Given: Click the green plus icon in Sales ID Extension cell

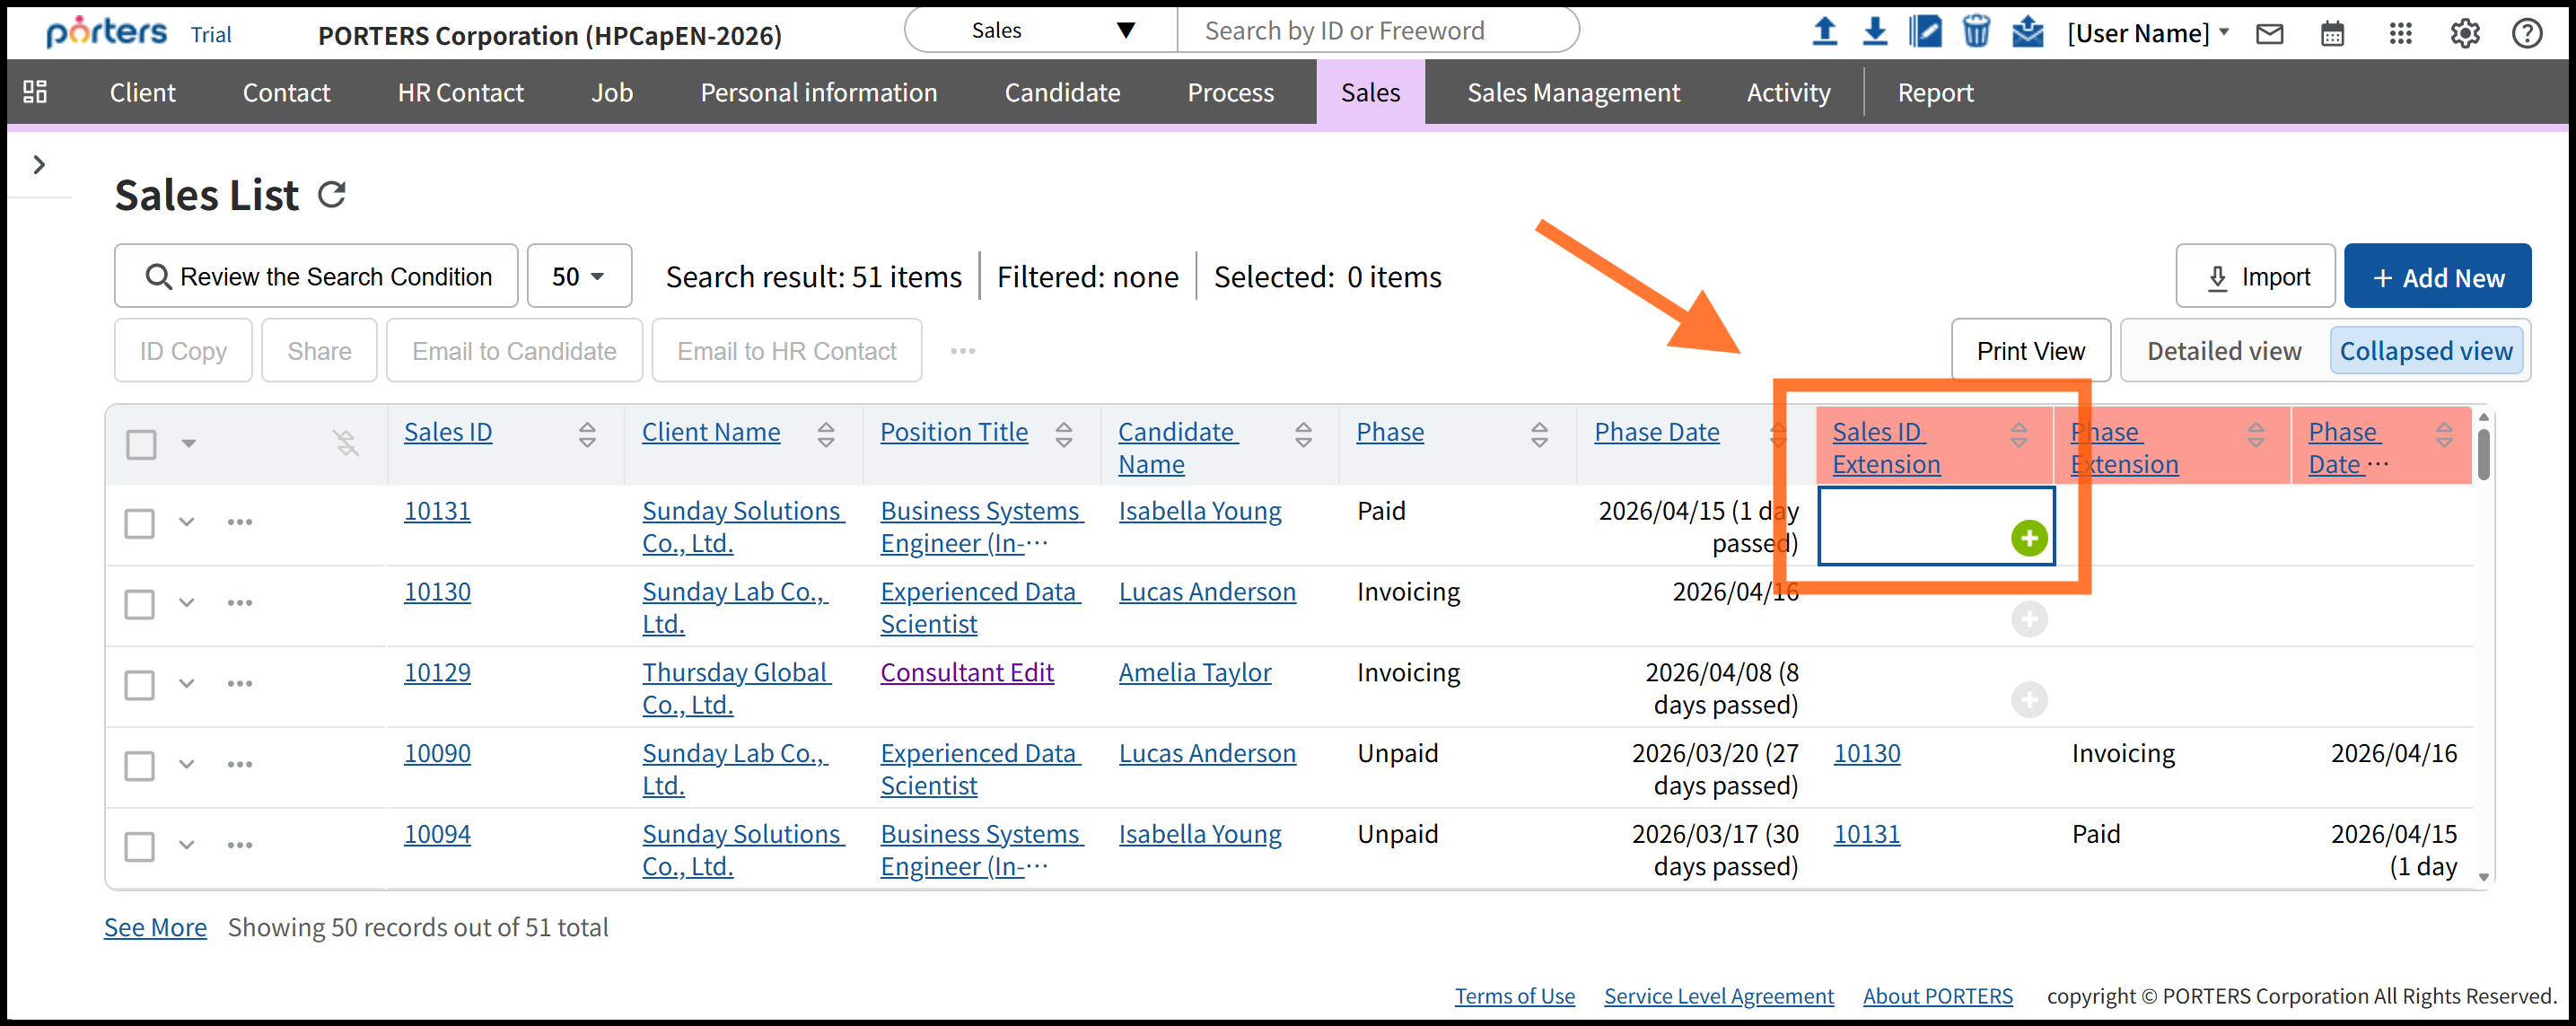Looking at the screenshot, I should [2028, 538].
